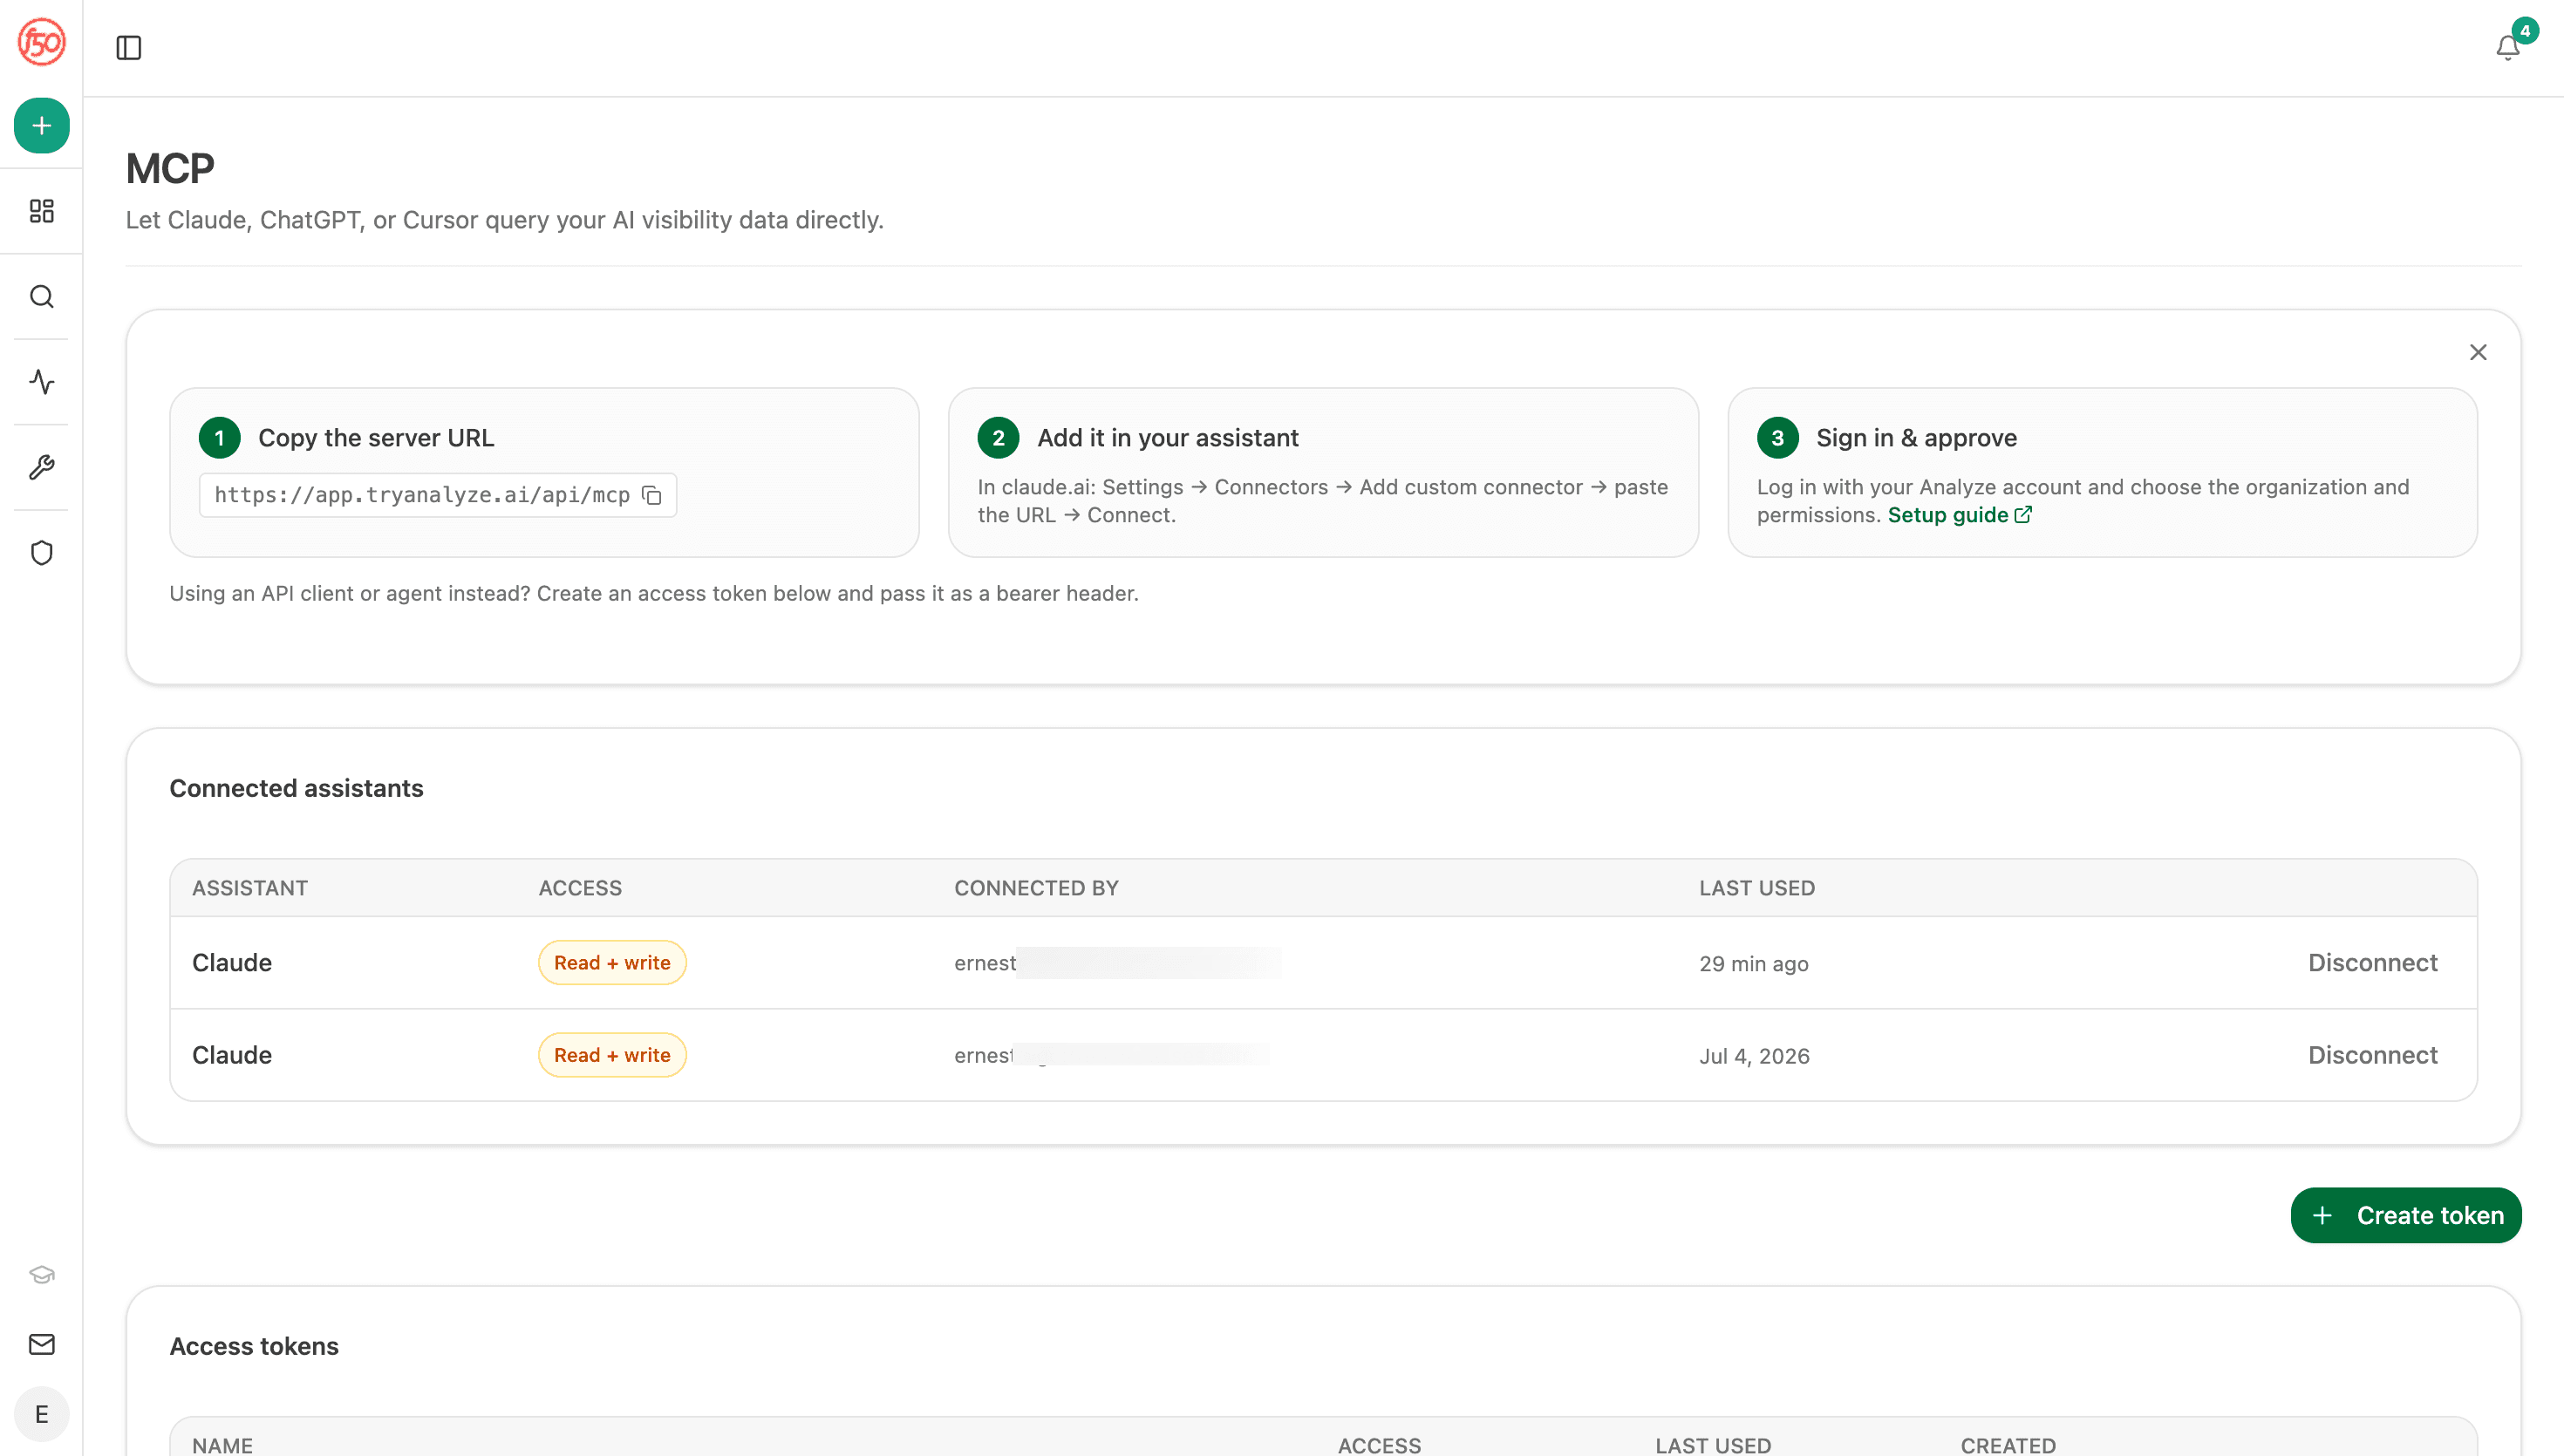The image size is (2564, 1456).
Task: Click "Sign in & approve" step title
Action: click(1916, 438)
